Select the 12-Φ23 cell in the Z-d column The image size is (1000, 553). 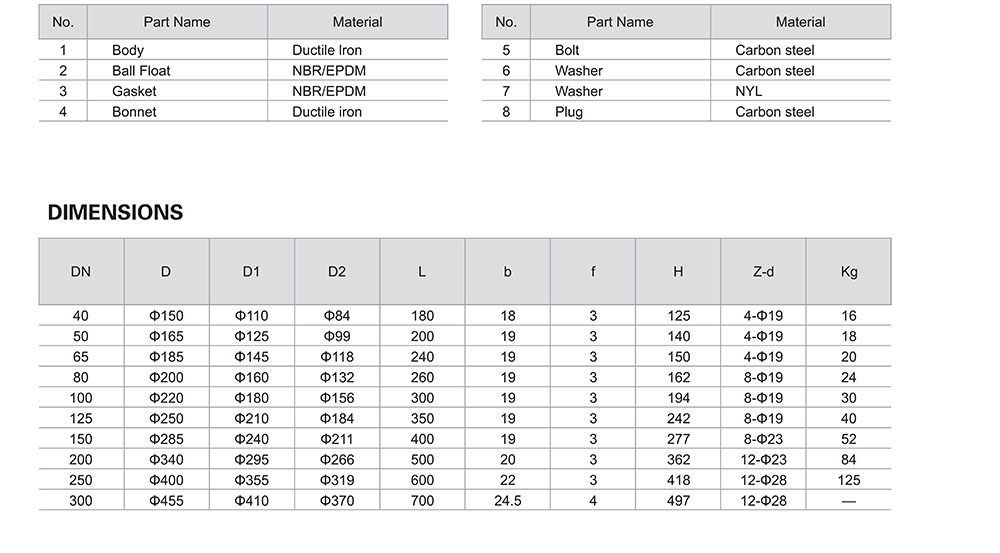[763, 460]
